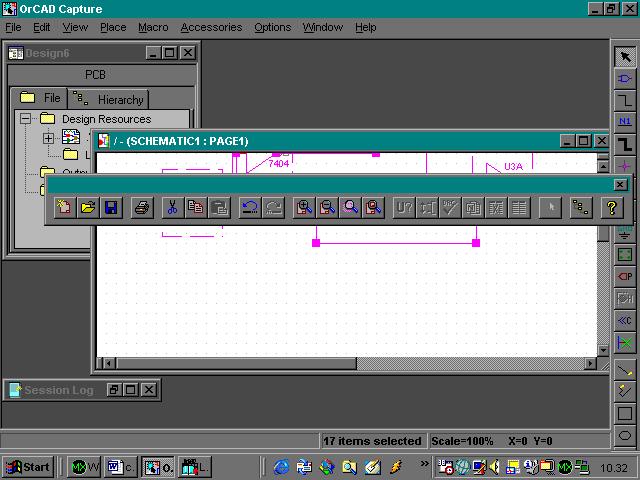Collapse the Design Resources tree node
This screenshot has width=640, height=480.
tap(26, 119)
